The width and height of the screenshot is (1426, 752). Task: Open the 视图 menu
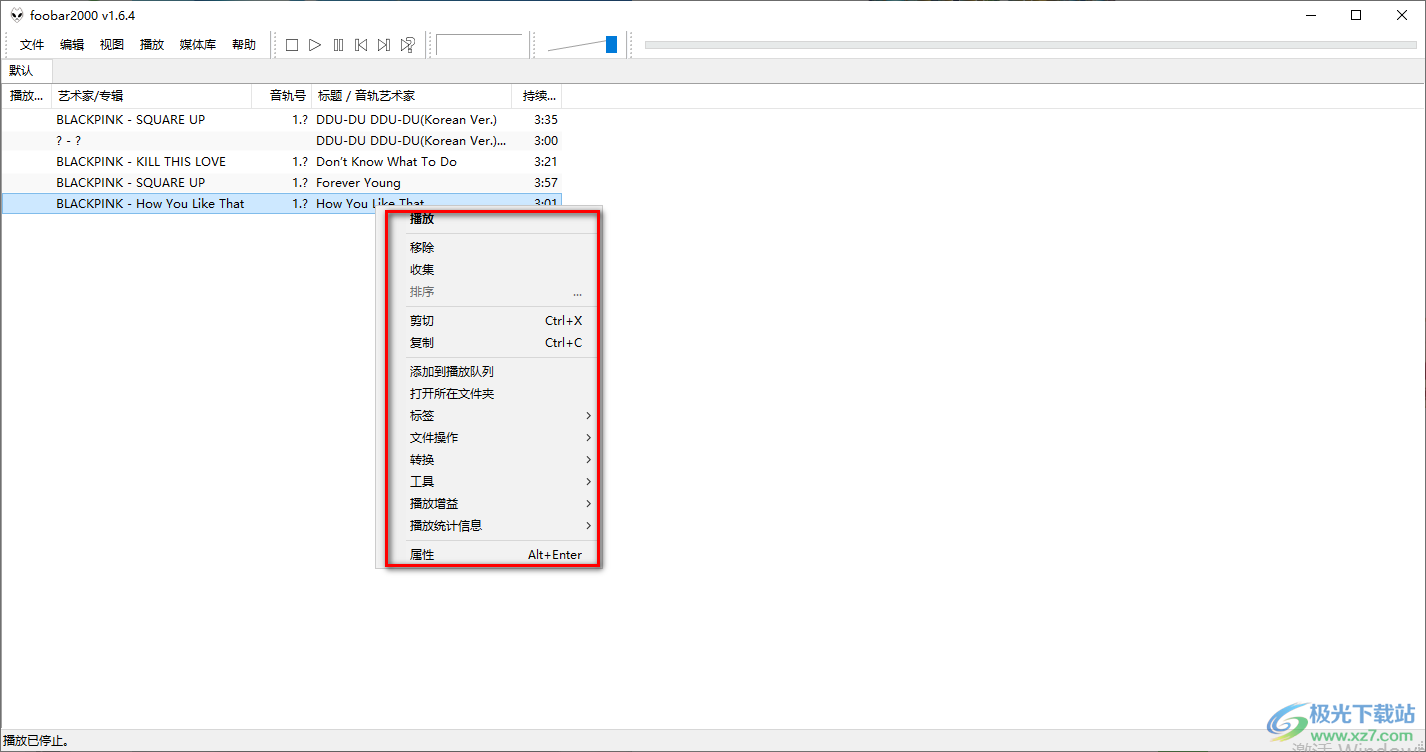pos(112,45)
